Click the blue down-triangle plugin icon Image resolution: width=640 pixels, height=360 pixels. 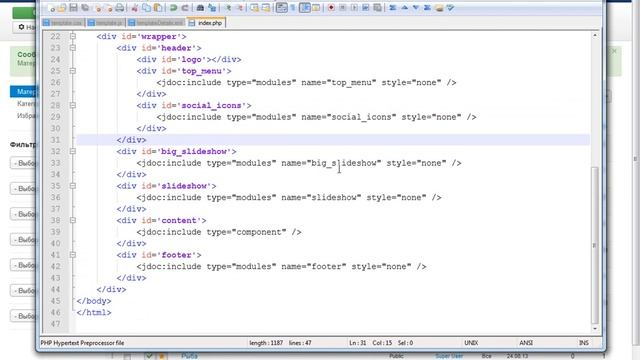(416, 8)
